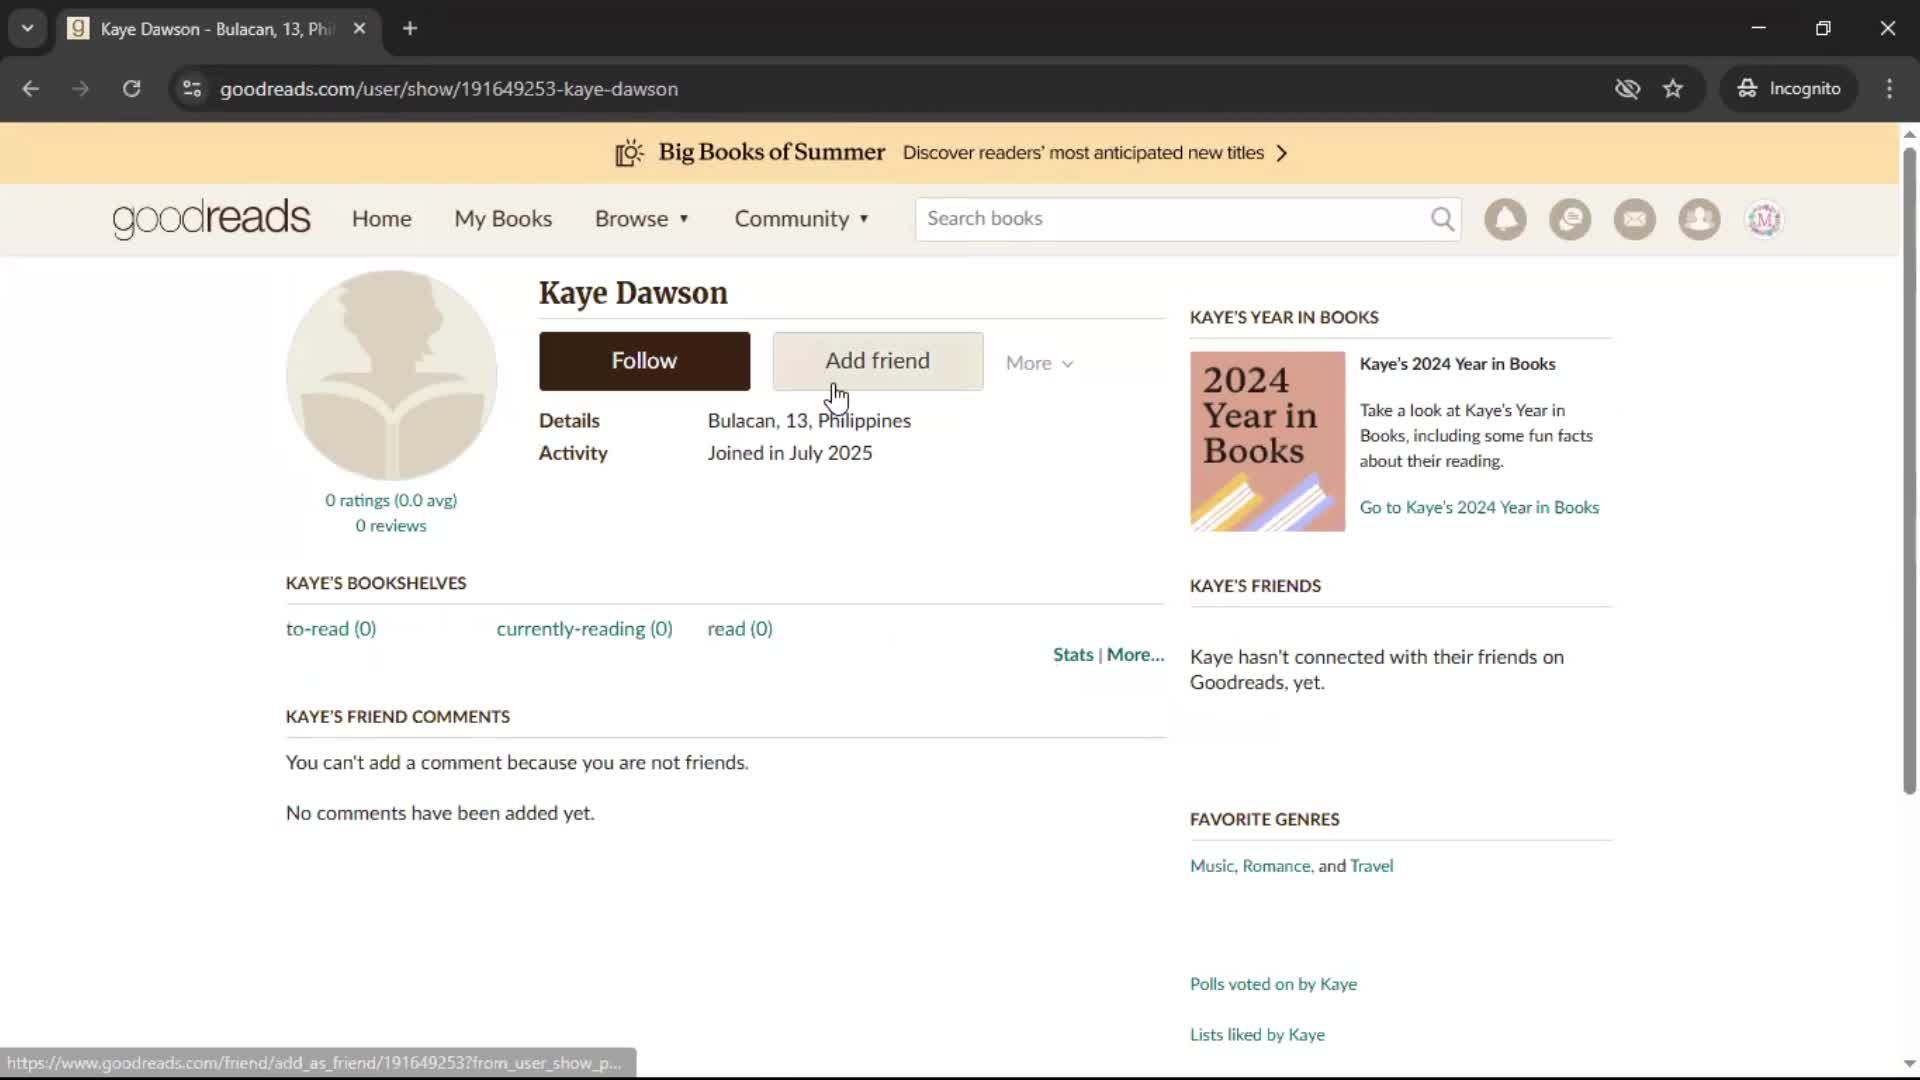Open Lists liked by Kaye

click(1257, 1035)
